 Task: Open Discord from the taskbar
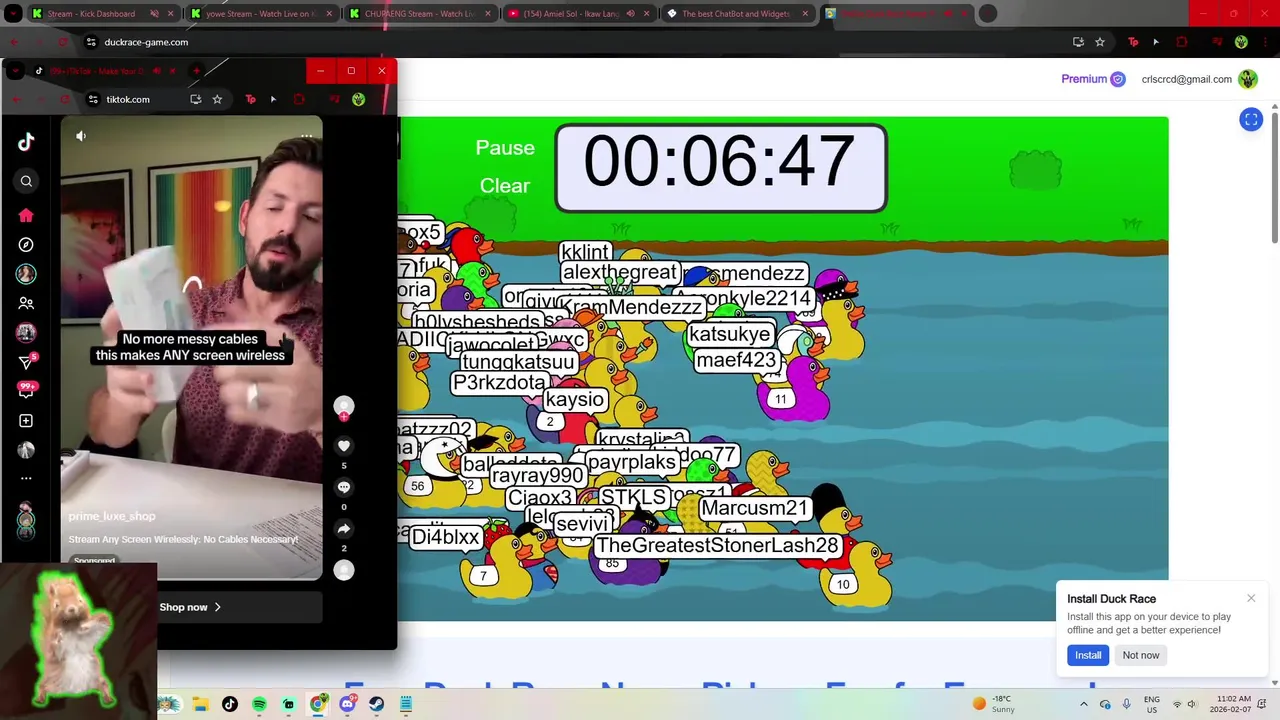click(347, 704)
